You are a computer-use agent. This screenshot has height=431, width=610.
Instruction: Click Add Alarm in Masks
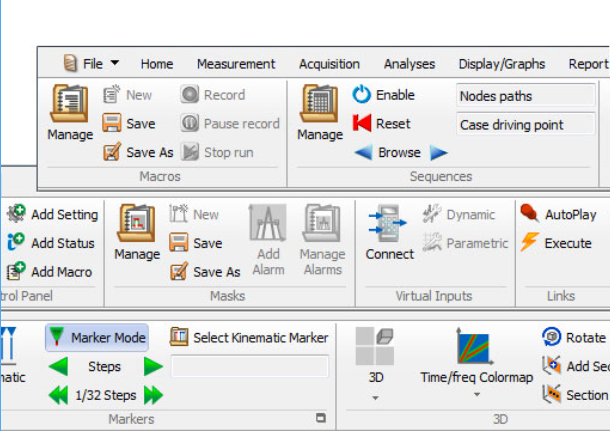(268, 240)
